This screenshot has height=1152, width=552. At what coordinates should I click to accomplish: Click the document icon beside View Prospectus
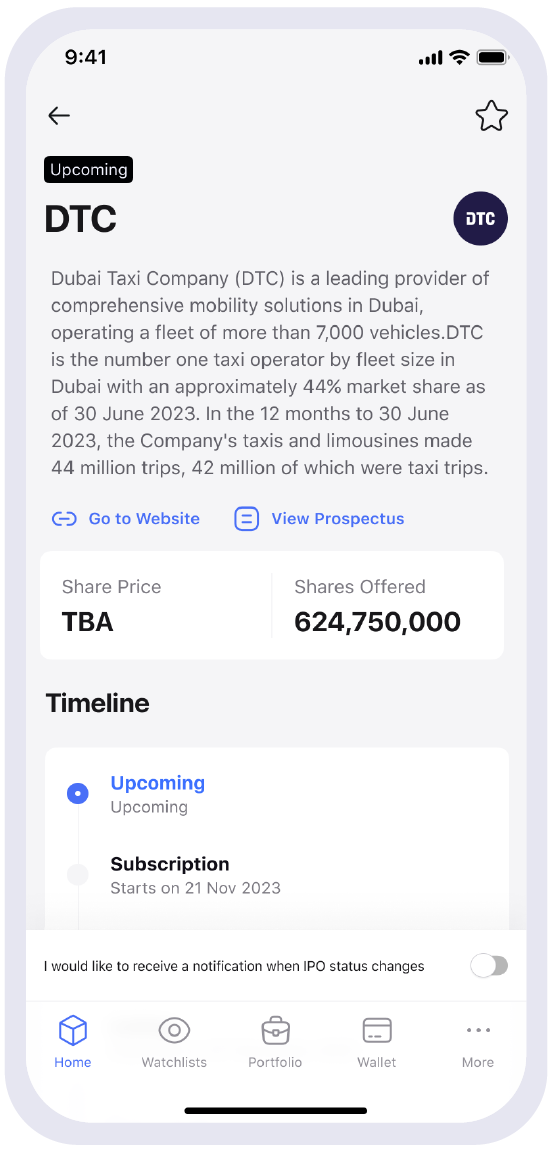coord(246,519)
